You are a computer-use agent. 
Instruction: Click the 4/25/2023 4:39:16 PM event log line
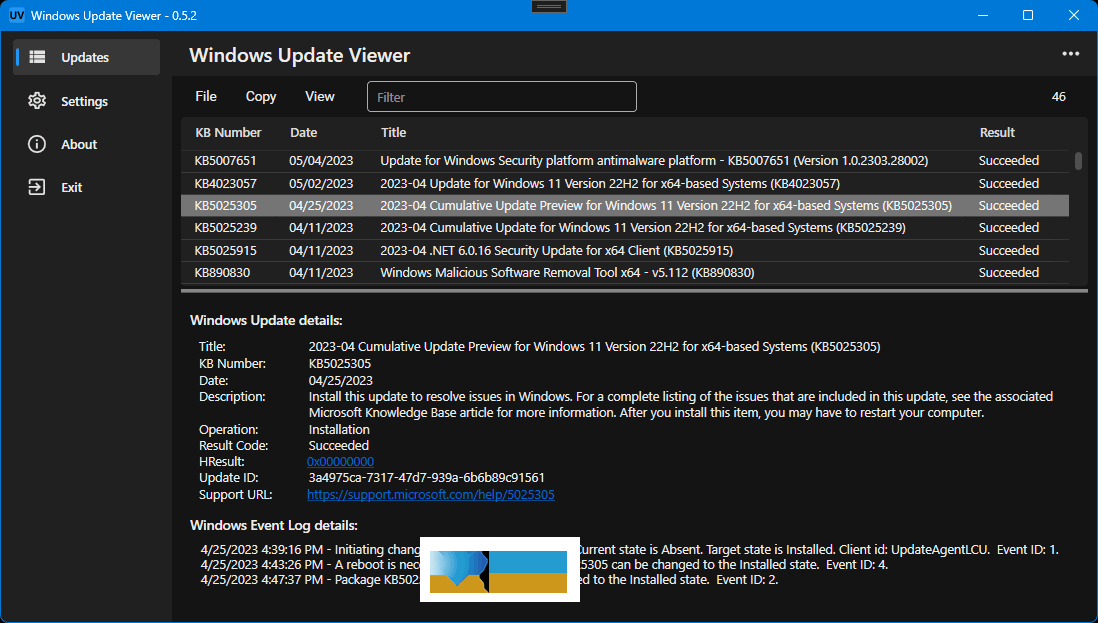click(x=630, y=550)
